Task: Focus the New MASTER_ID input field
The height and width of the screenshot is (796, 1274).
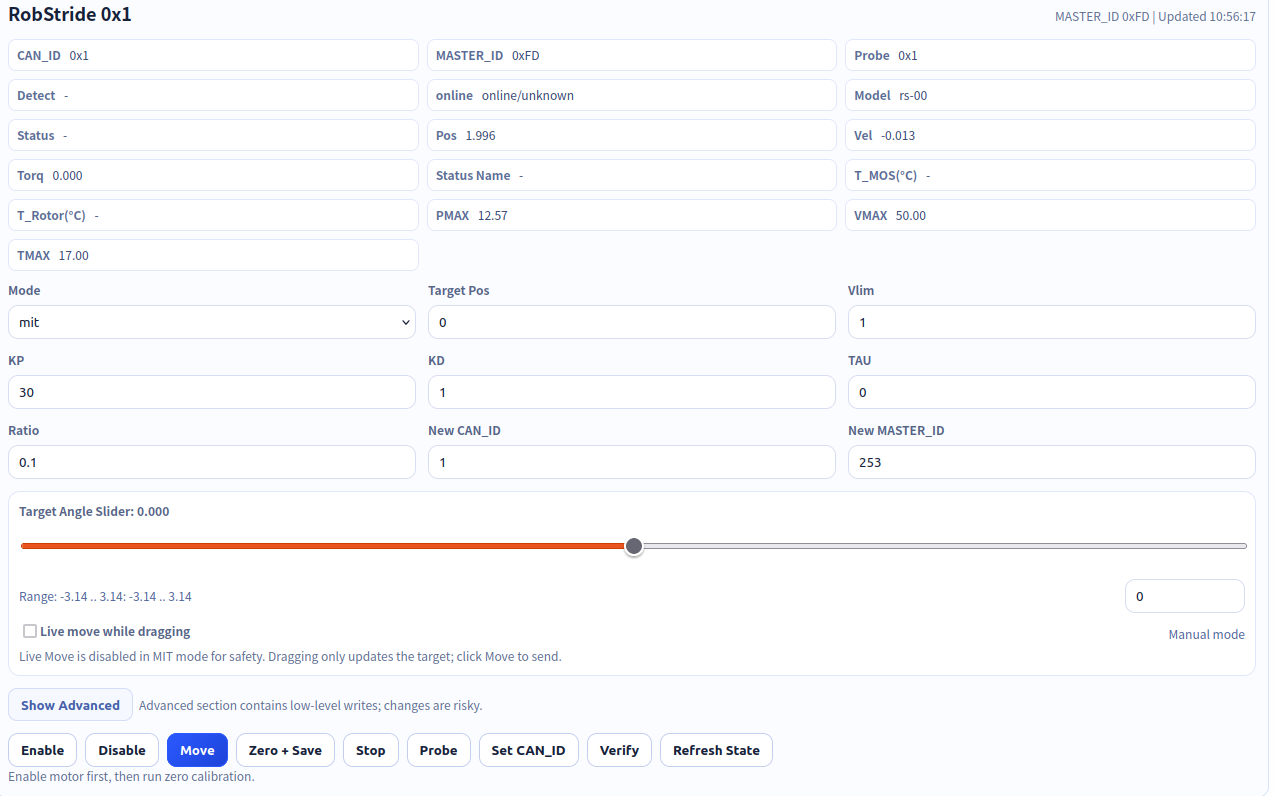Action: [x=1052, y=462]
